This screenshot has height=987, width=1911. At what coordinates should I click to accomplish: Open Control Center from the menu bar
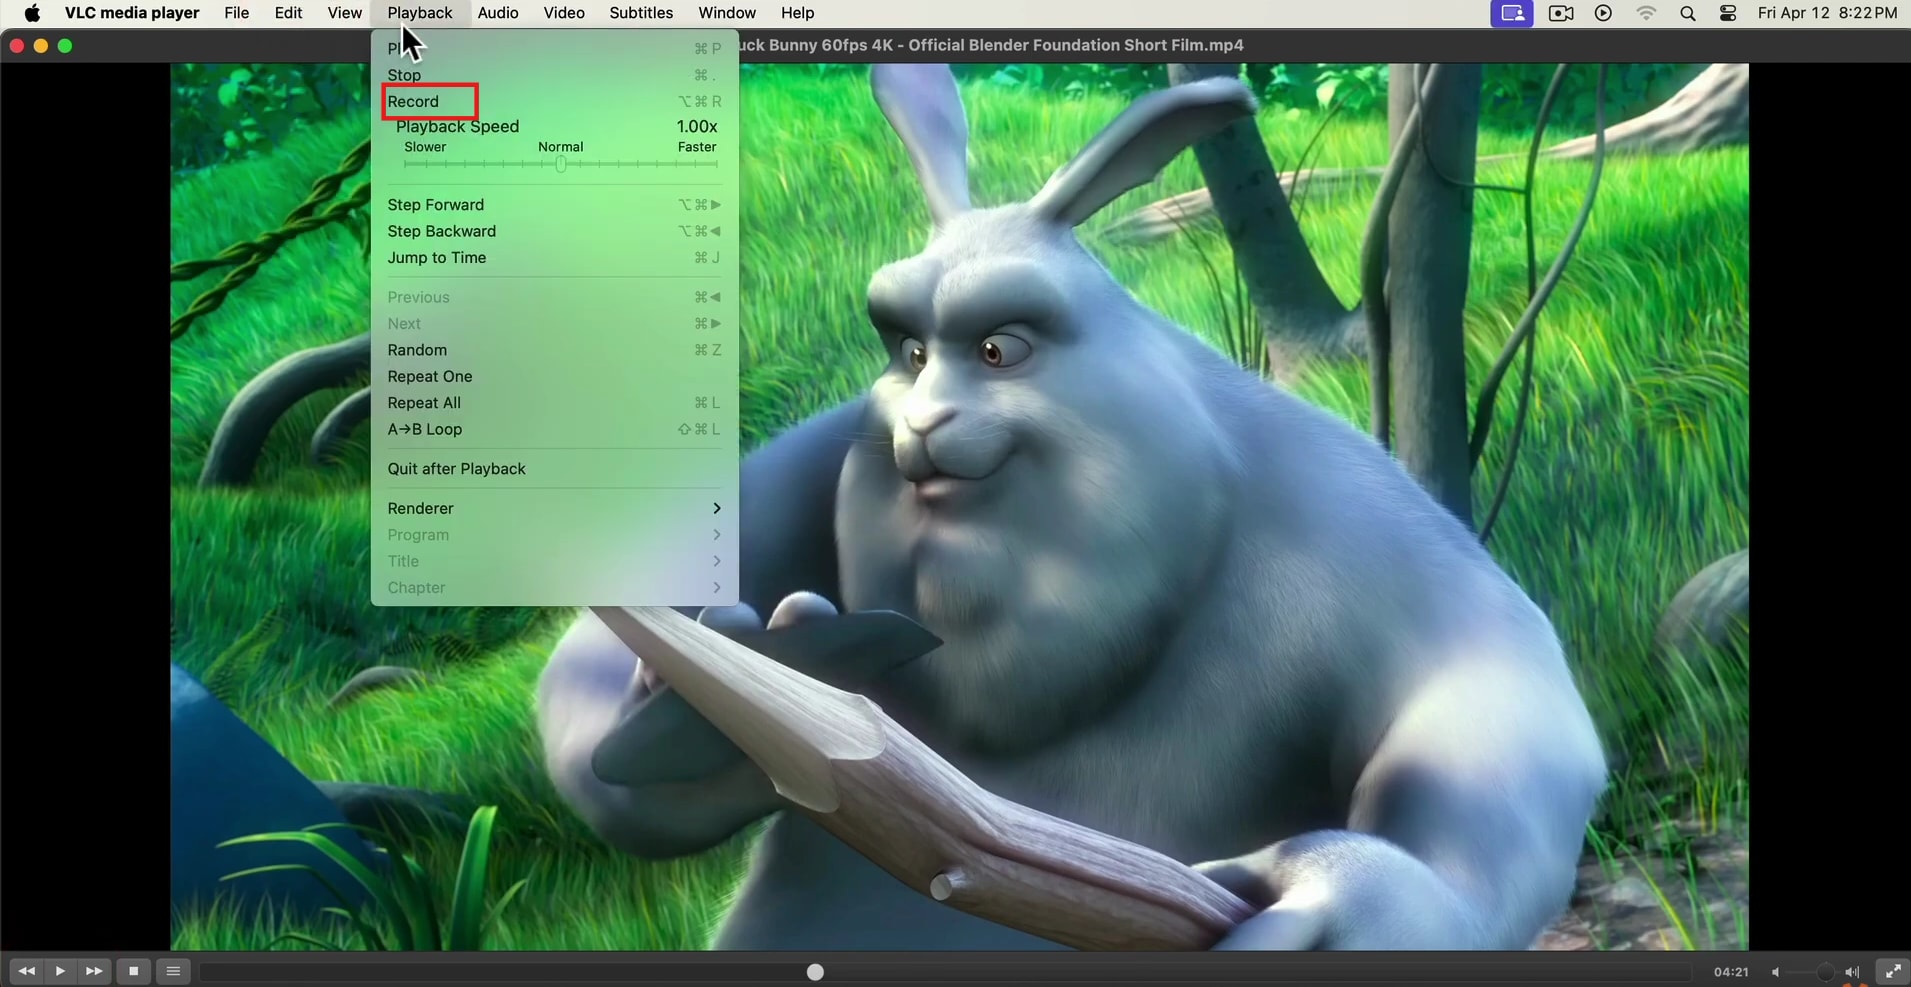point(1728,14)
